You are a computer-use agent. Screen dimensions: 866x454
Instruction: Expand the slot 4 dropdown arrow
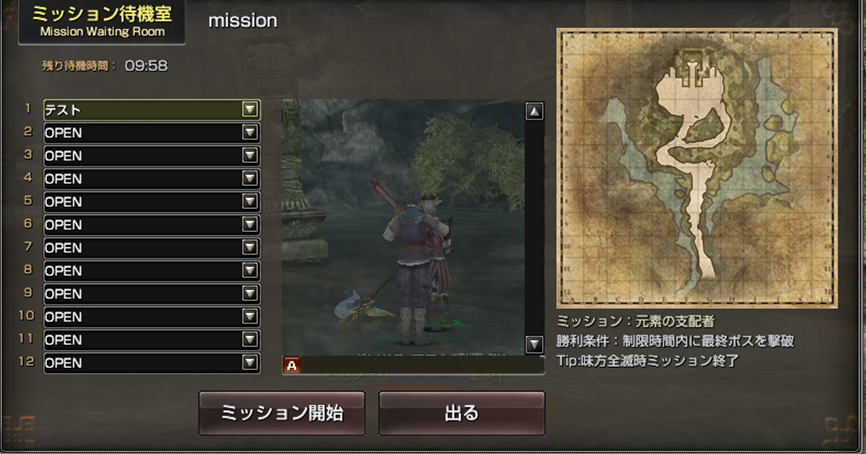point(250,179)
